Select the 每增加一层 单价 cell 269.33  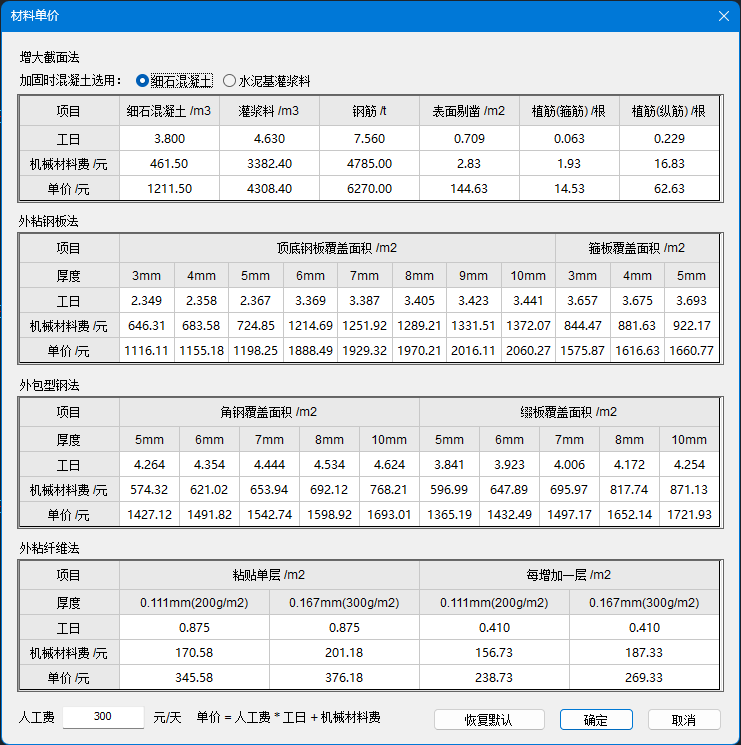pyautogui.click(x=644, y=677)
